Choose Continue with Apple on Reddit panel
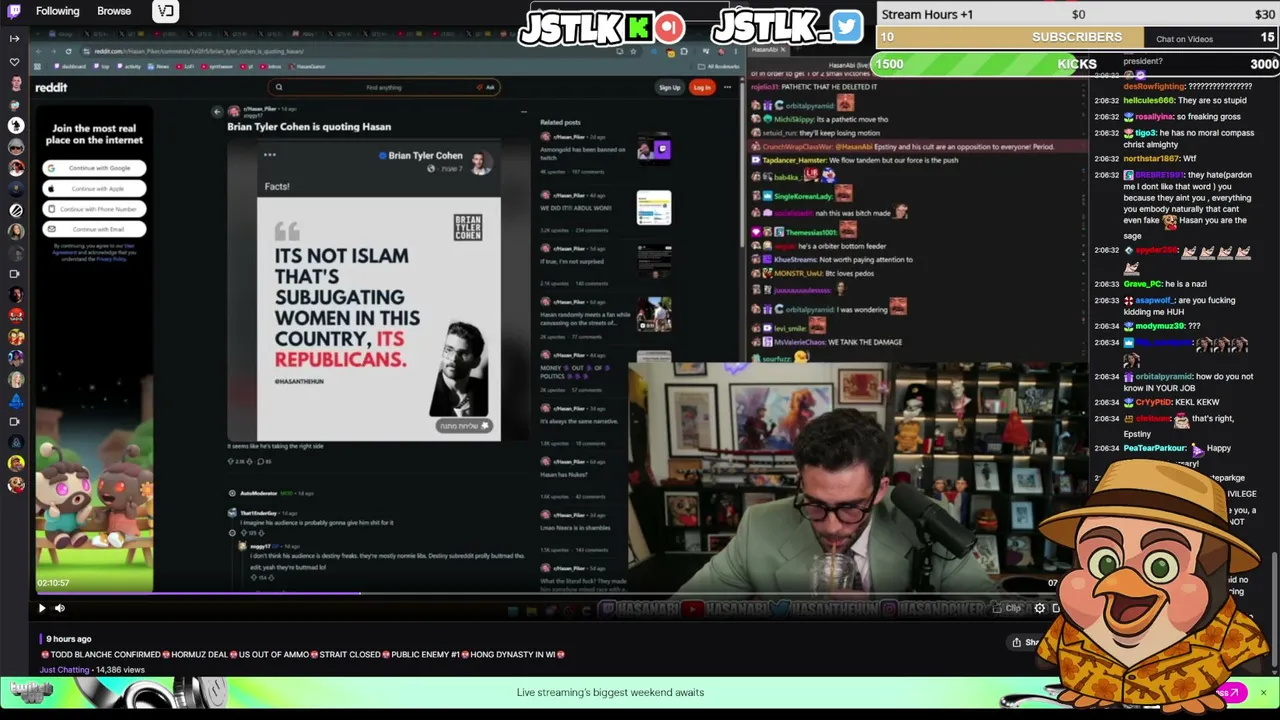This screenshot has height=720, width=1280. pyautogui.click(x=94, y=188)
